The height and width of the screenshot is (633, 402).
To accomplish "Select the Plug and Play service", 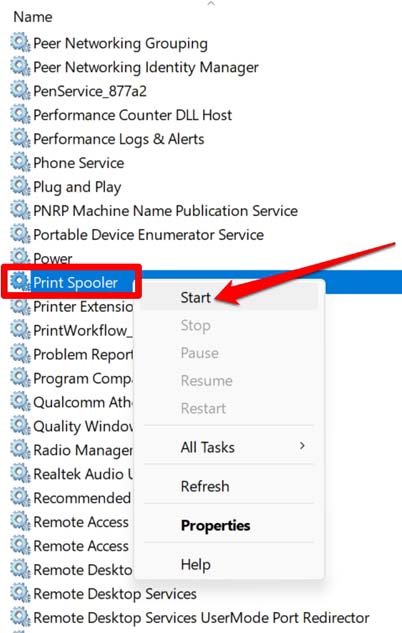I will point(77,187).
